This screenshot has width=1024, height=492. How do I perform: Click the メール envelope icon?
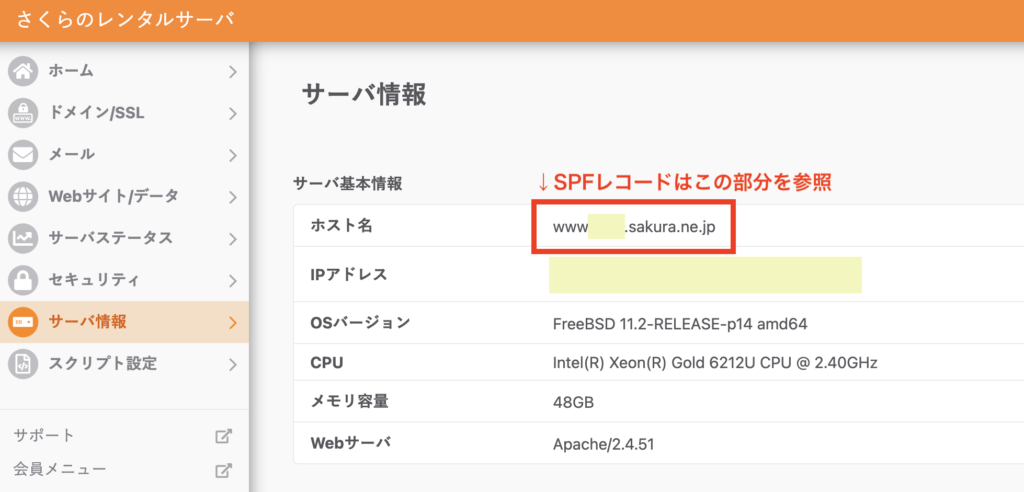(x=24, y=156)
